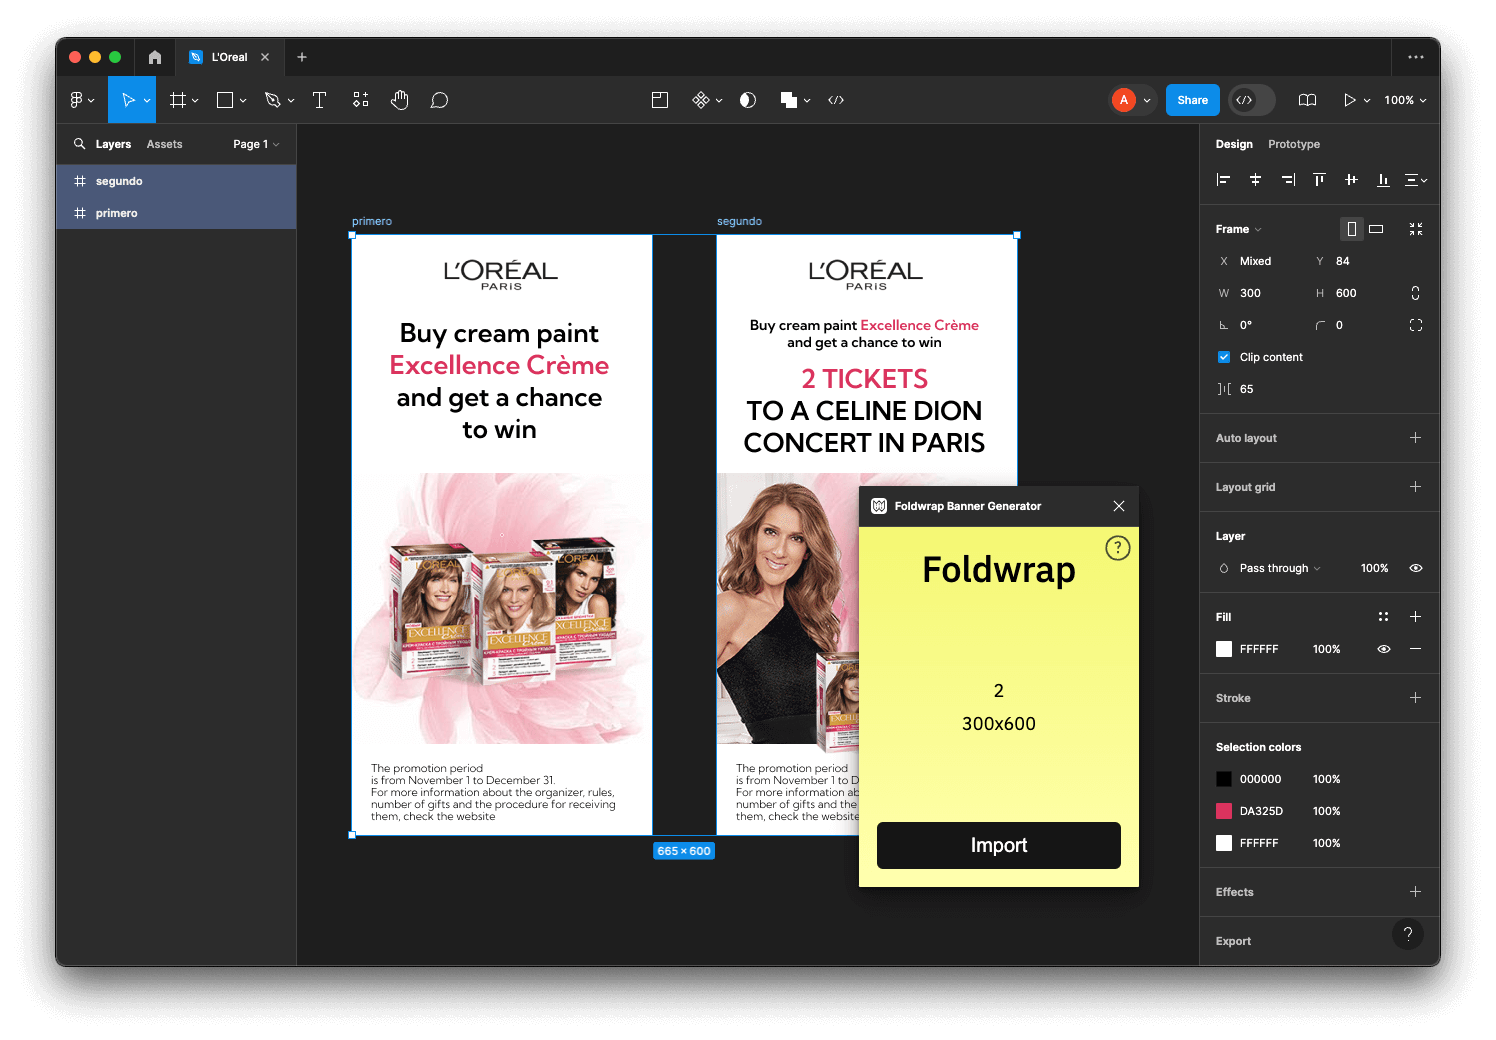
Task: Align selection to left
Action: (x=1223, y=180)
